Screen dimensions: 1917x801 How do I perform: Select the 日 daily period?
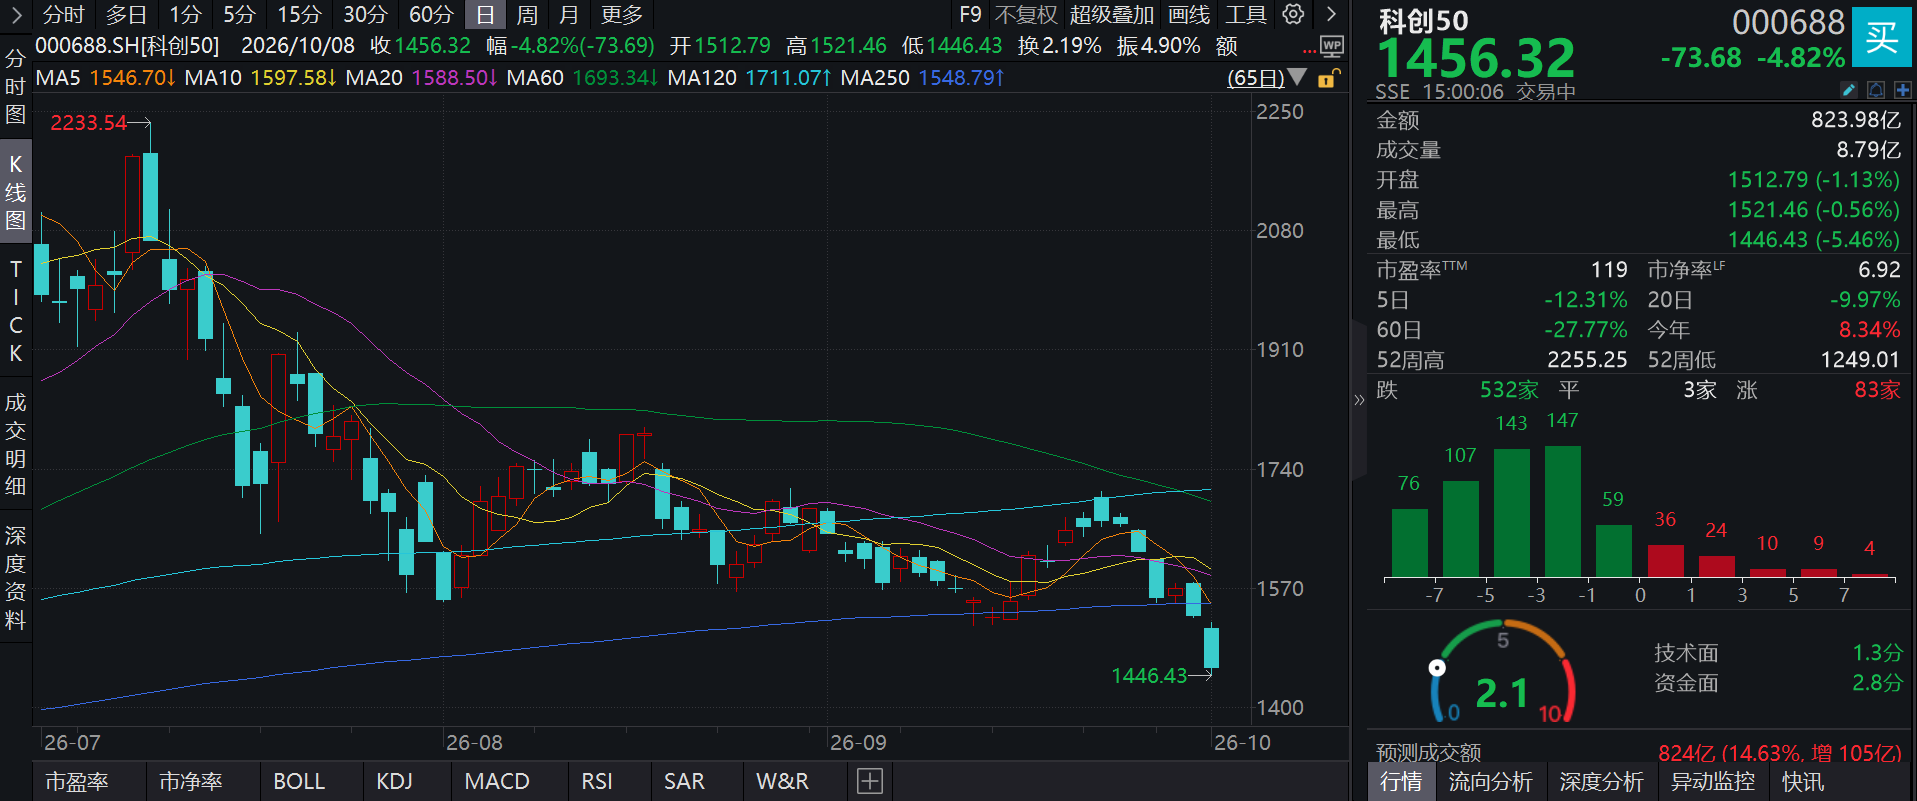[485, 14]
